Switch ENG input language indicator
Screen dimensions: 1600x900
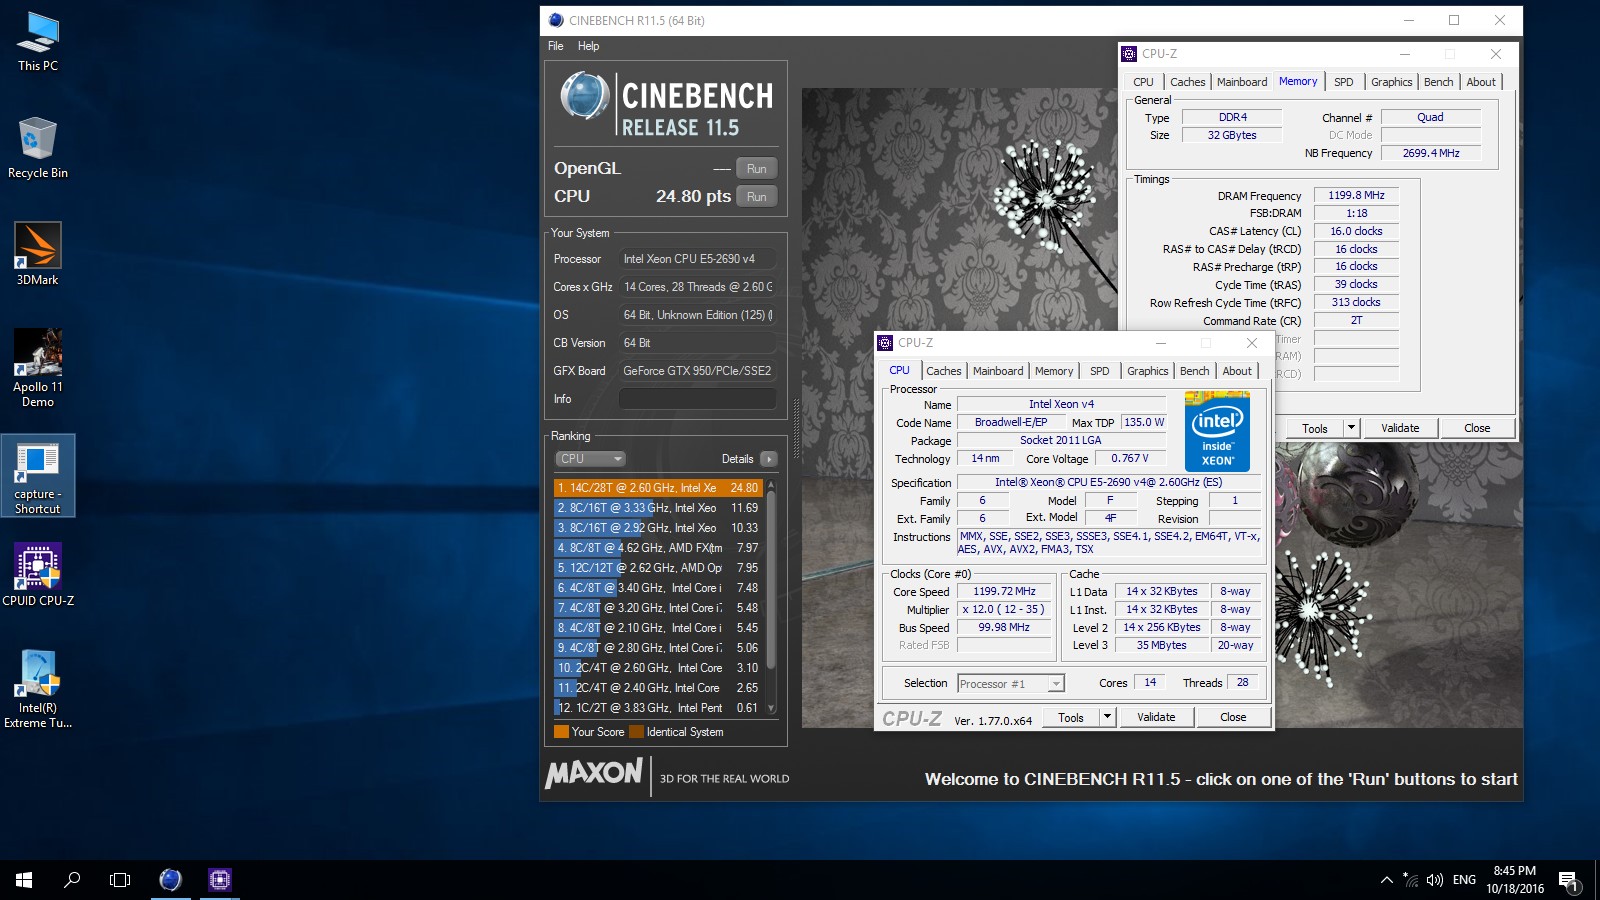click(x=1464, y=880)
